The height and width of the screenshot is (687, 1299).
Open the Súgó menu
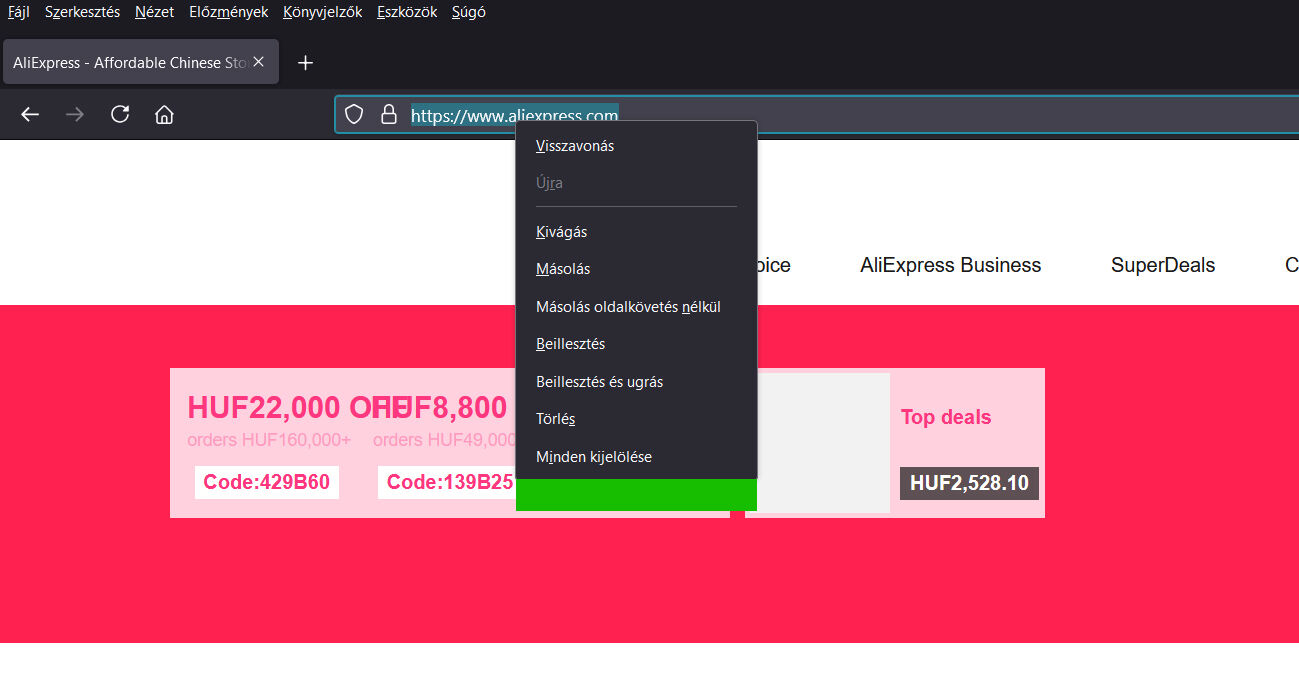pyautogui.click(x=469, y=12)
